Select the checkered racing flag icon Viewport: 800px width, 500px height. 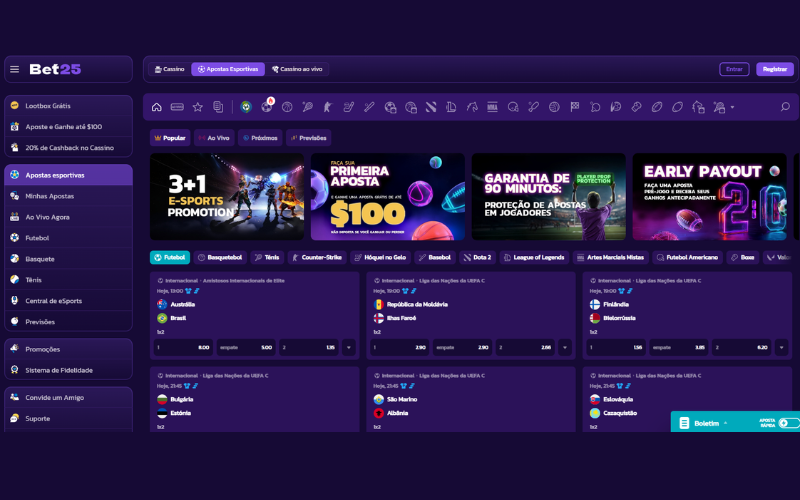pyautogui.click(x=575, y=107)
